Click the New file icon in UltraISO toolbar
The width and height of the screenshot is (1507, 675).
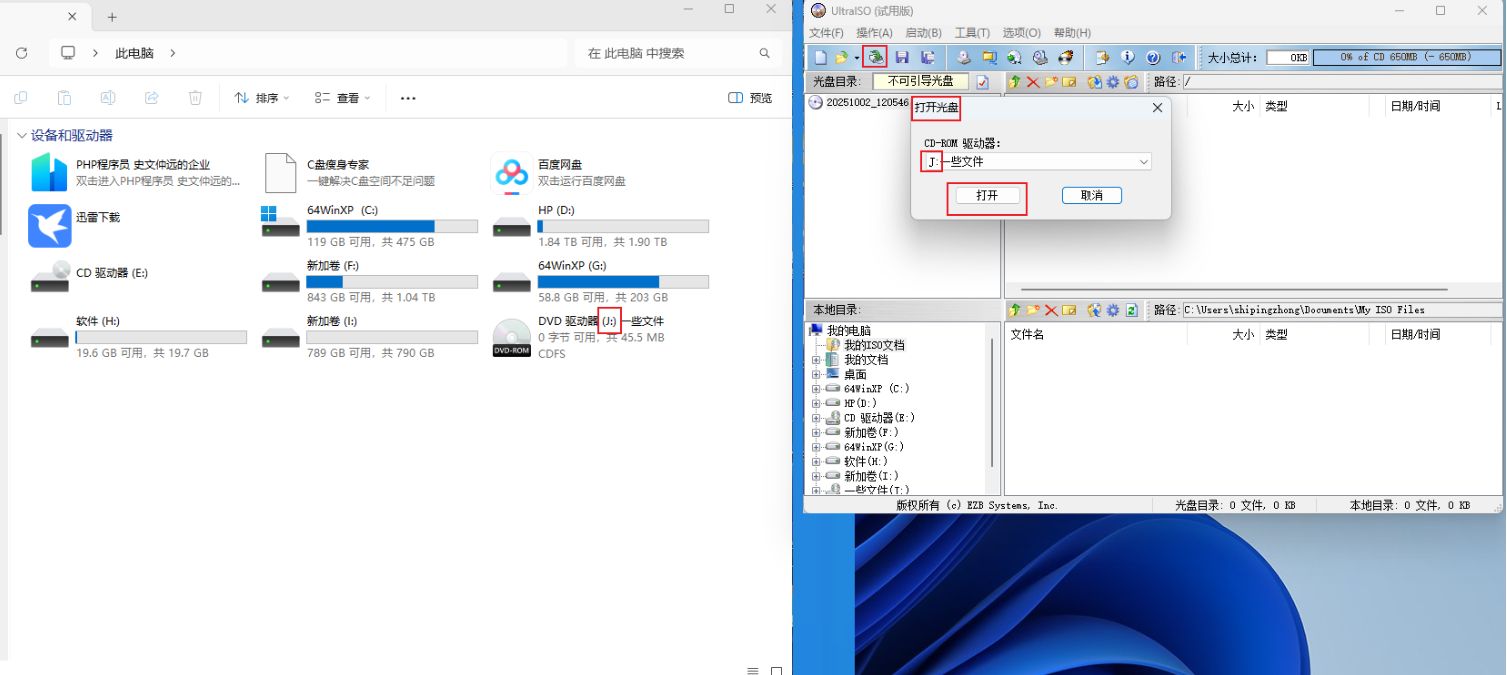tap(820, 57)
